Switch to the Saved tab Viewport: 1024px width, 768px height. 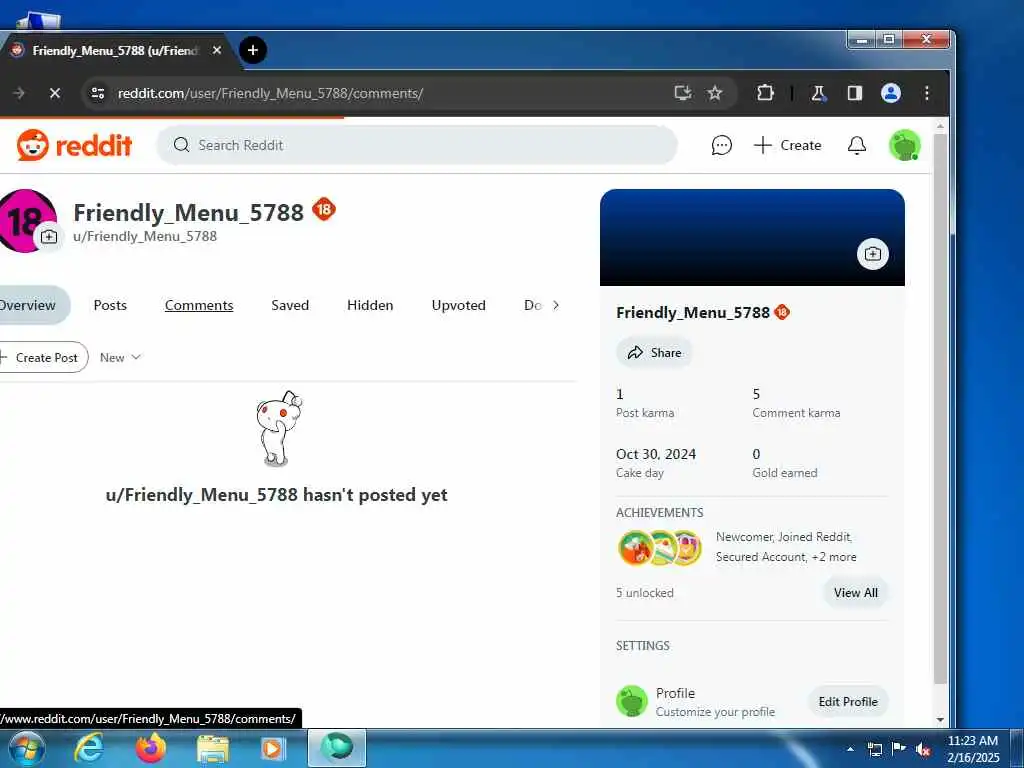point(290,305)
